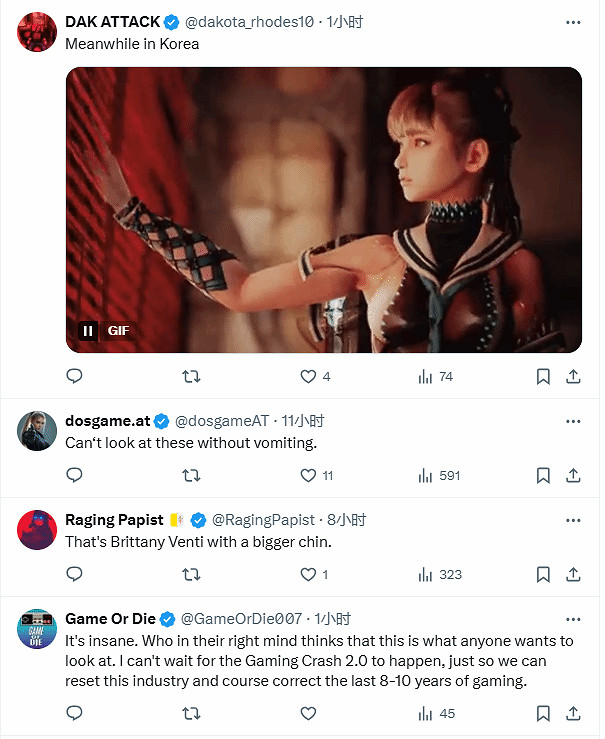
Task: Open more options on Raging Papist tweet
Action: 573,520
